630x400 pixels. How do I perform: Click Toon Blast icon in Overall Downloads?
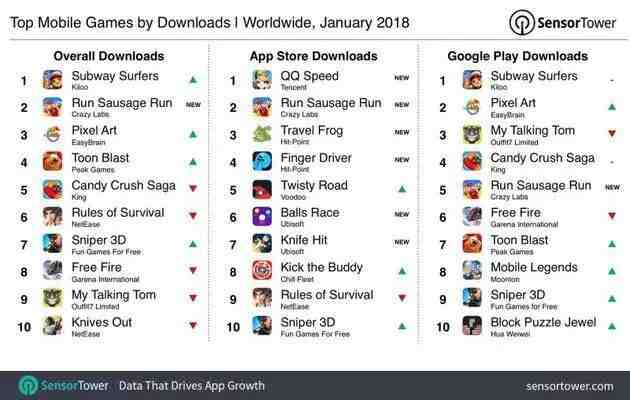click(x=53, y=161)
